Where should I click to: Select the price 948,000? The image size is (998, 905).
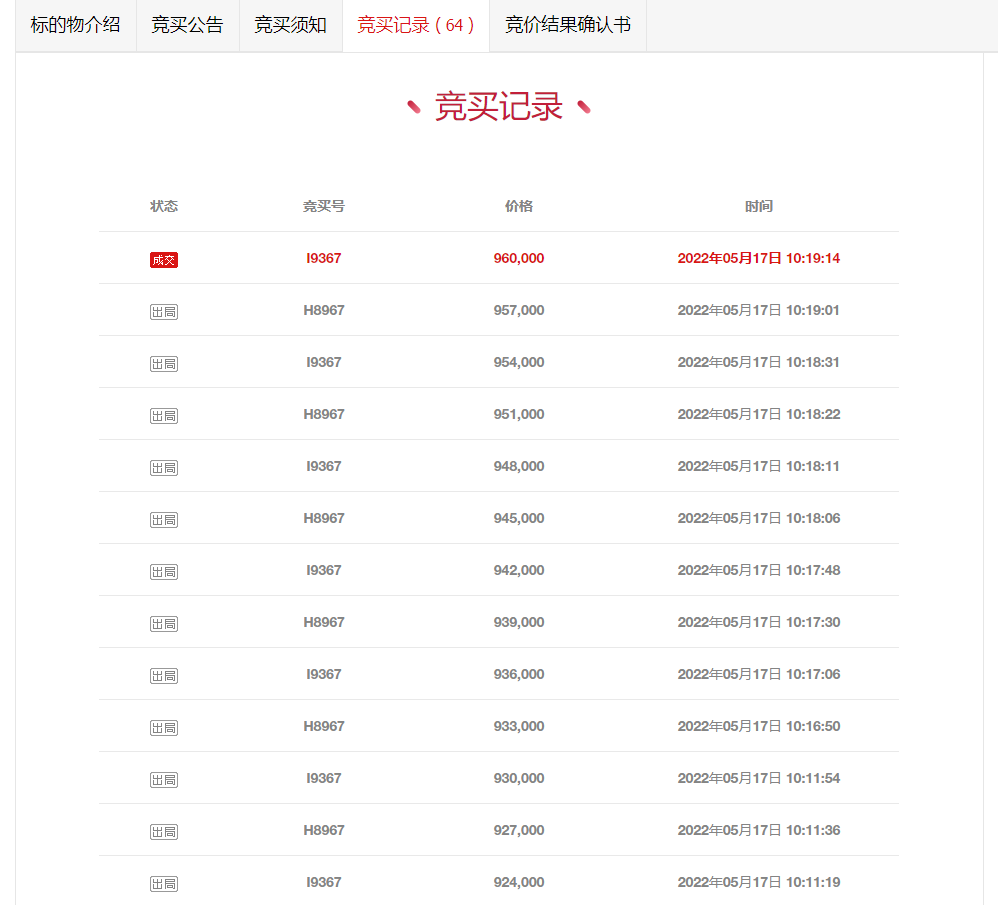pos(519,467)
